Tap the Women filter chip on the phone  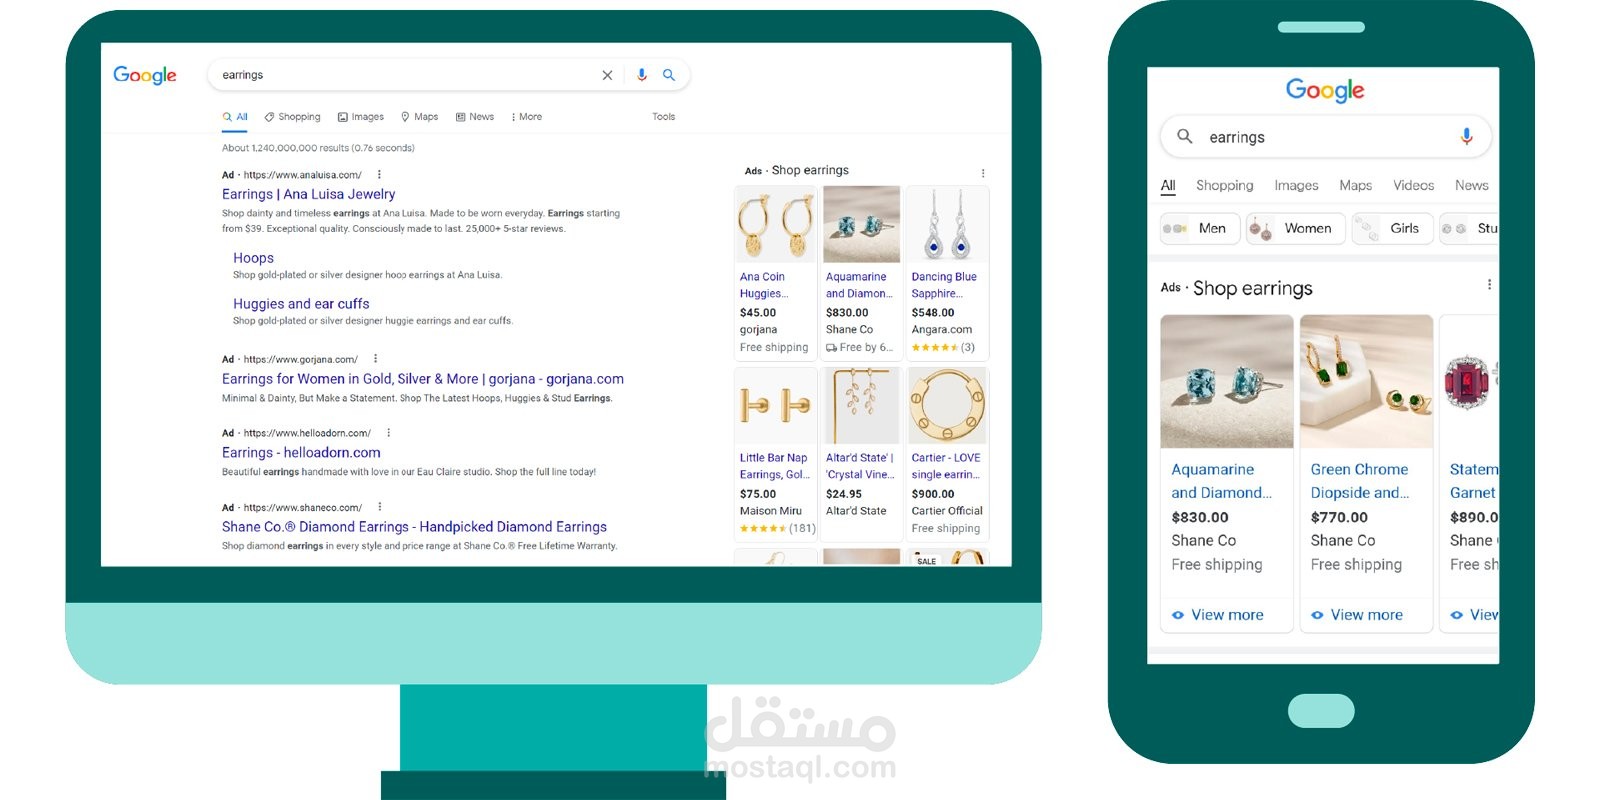coord(1295,229)
